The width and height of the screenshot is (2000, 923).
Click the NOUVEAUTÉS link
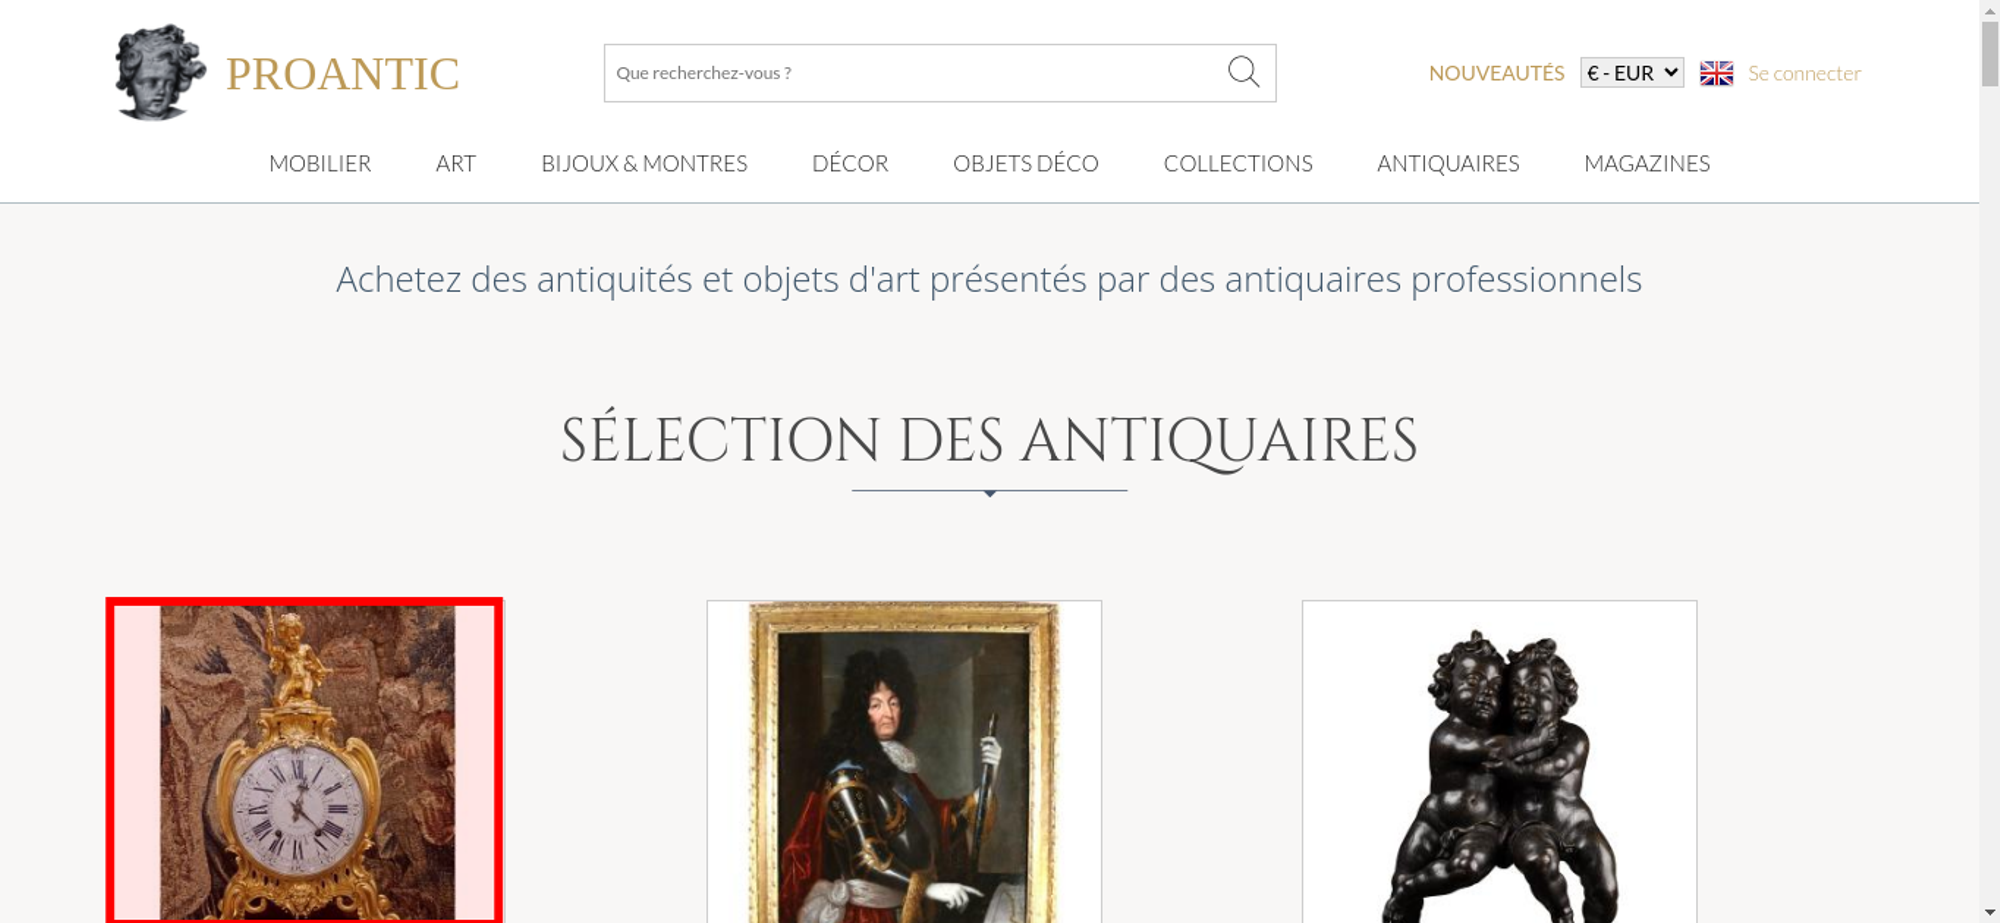click(x=1496, y=73)
